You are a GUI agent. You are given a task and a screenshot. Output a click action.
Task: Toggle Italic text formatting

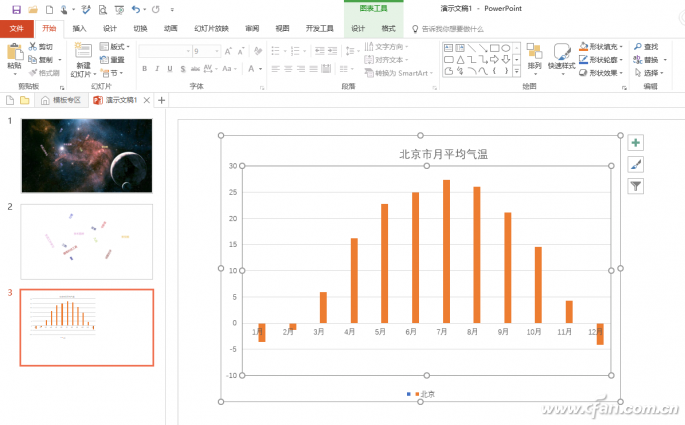[x=158, y=69]
